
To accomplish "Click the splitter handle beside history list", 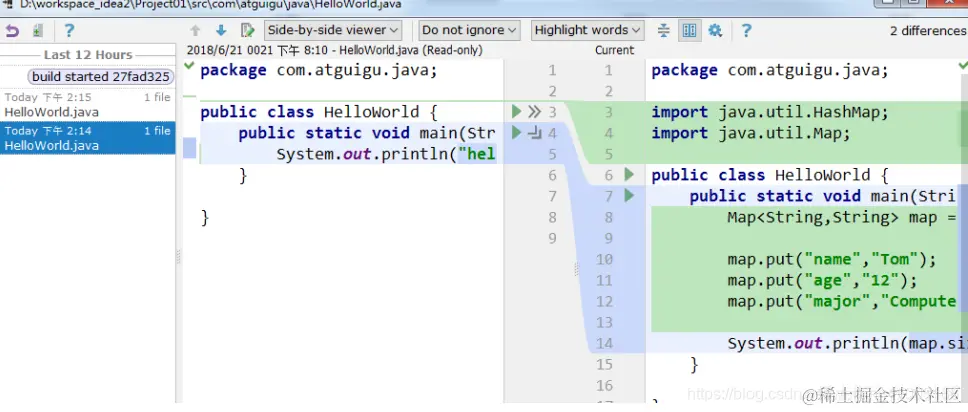I will [x=178, y=256].
